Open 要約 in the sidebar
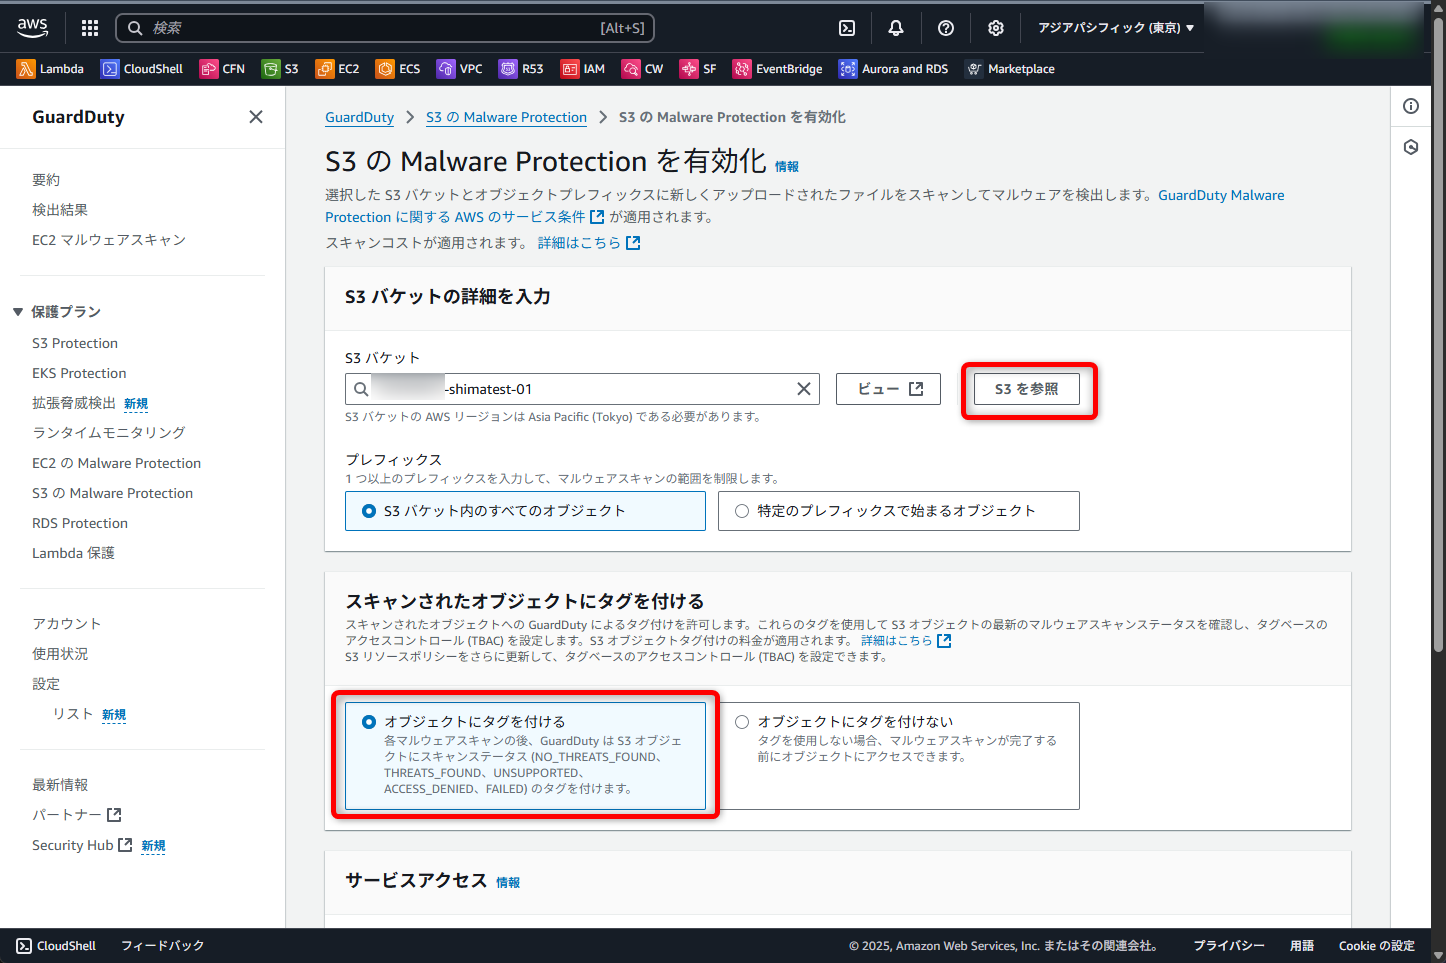 [x=46, y=180]
